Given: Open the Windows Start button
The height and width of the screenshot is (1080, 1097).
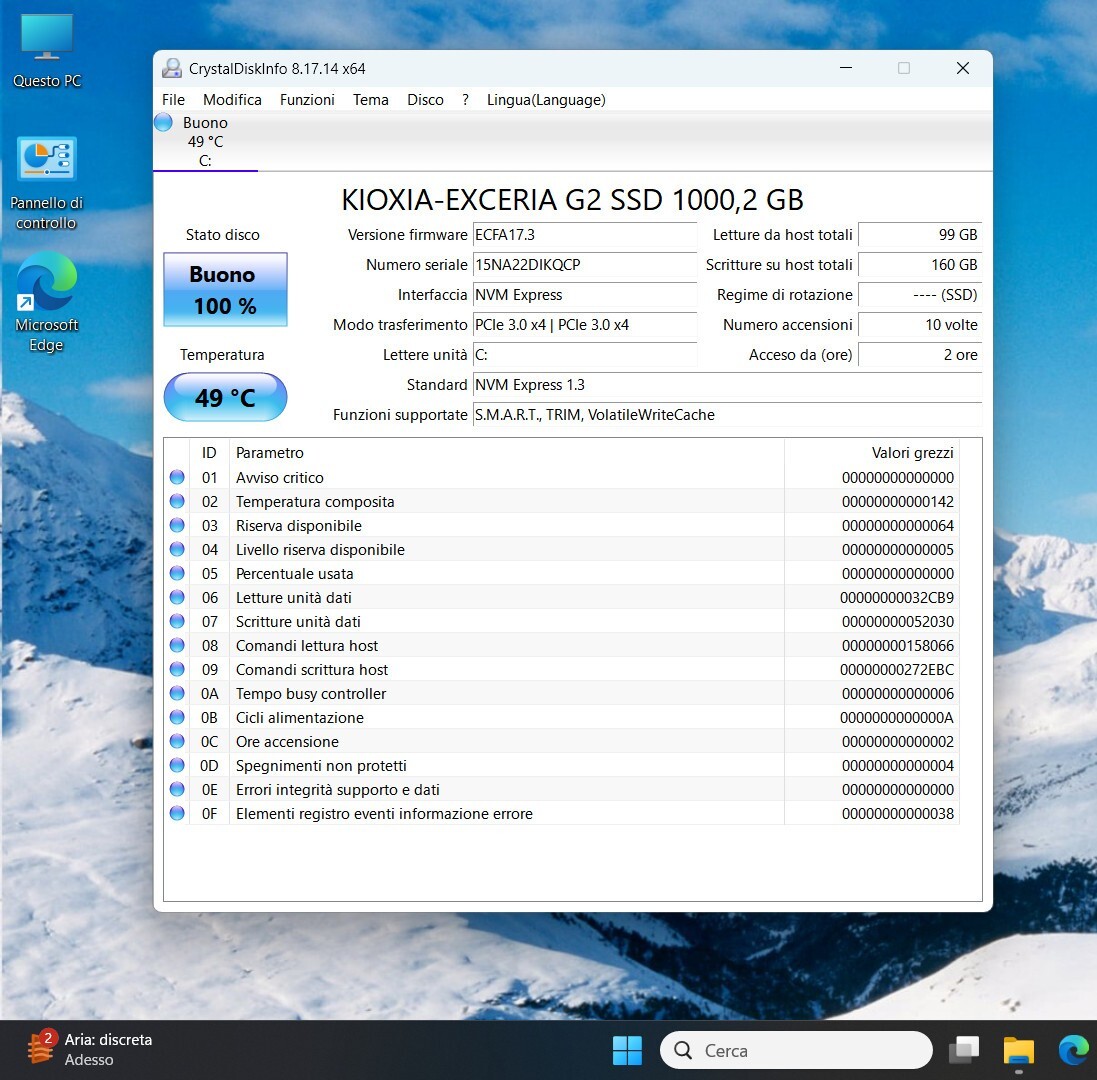Looking at the screenshot, I should point(627,1050).
